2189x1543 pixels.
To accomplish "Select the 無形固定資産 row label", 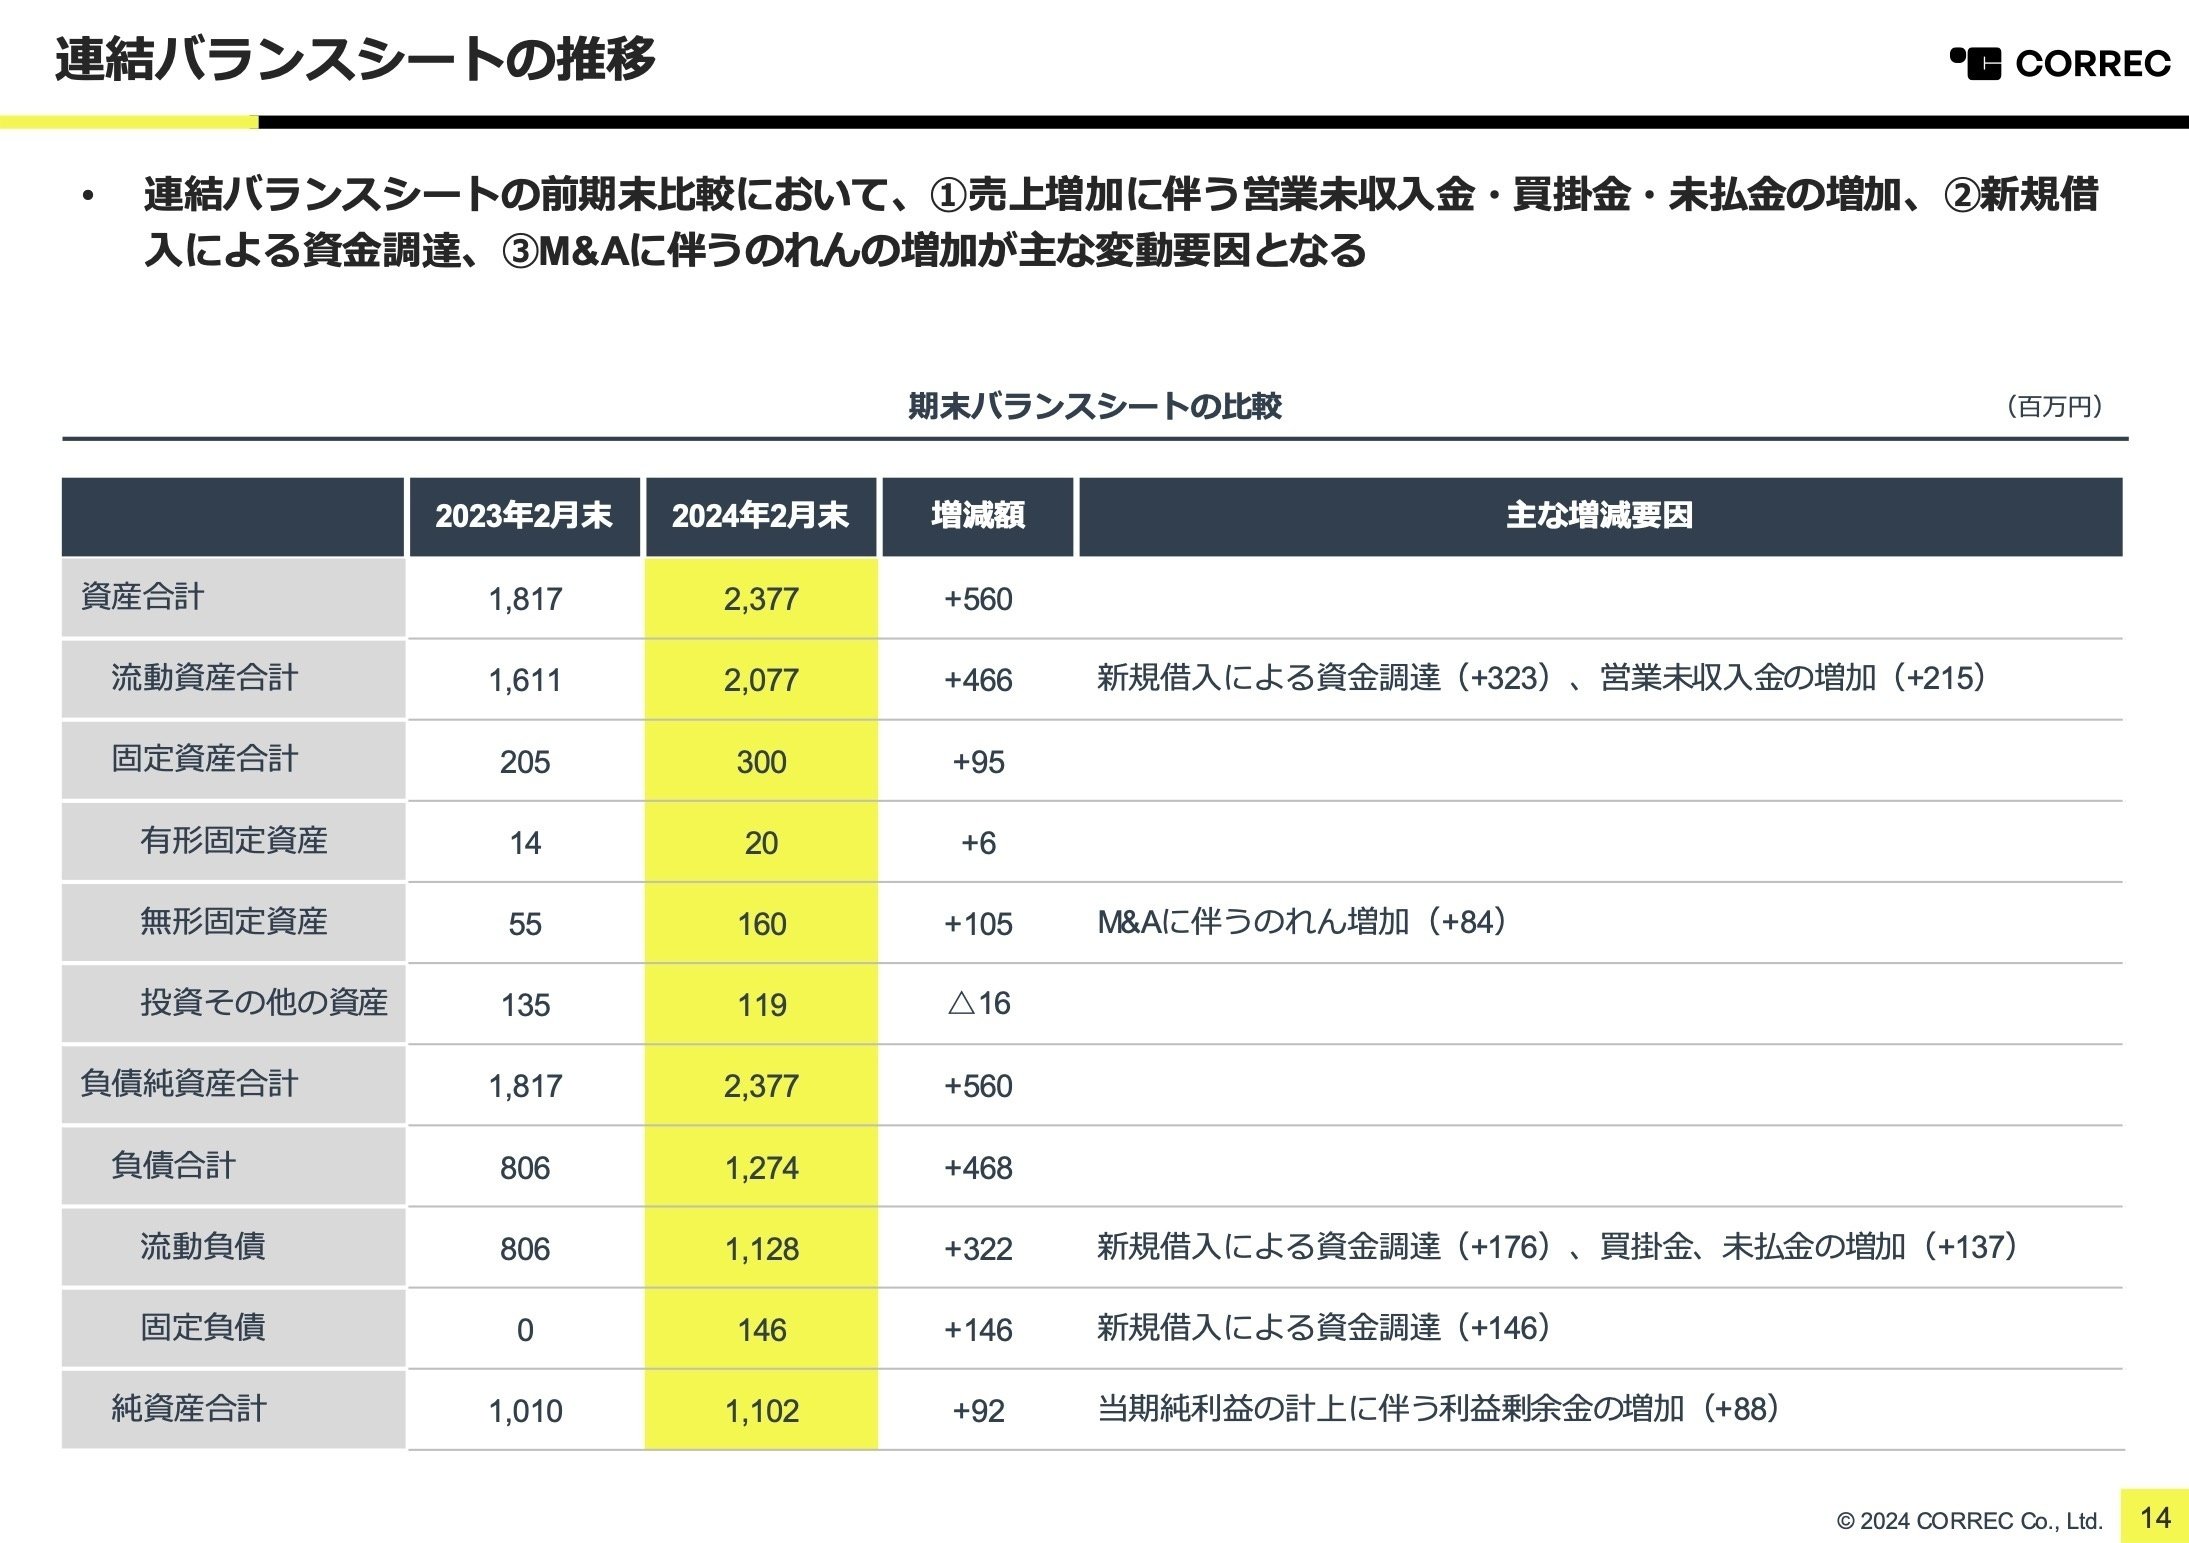I will coord(234,922).
